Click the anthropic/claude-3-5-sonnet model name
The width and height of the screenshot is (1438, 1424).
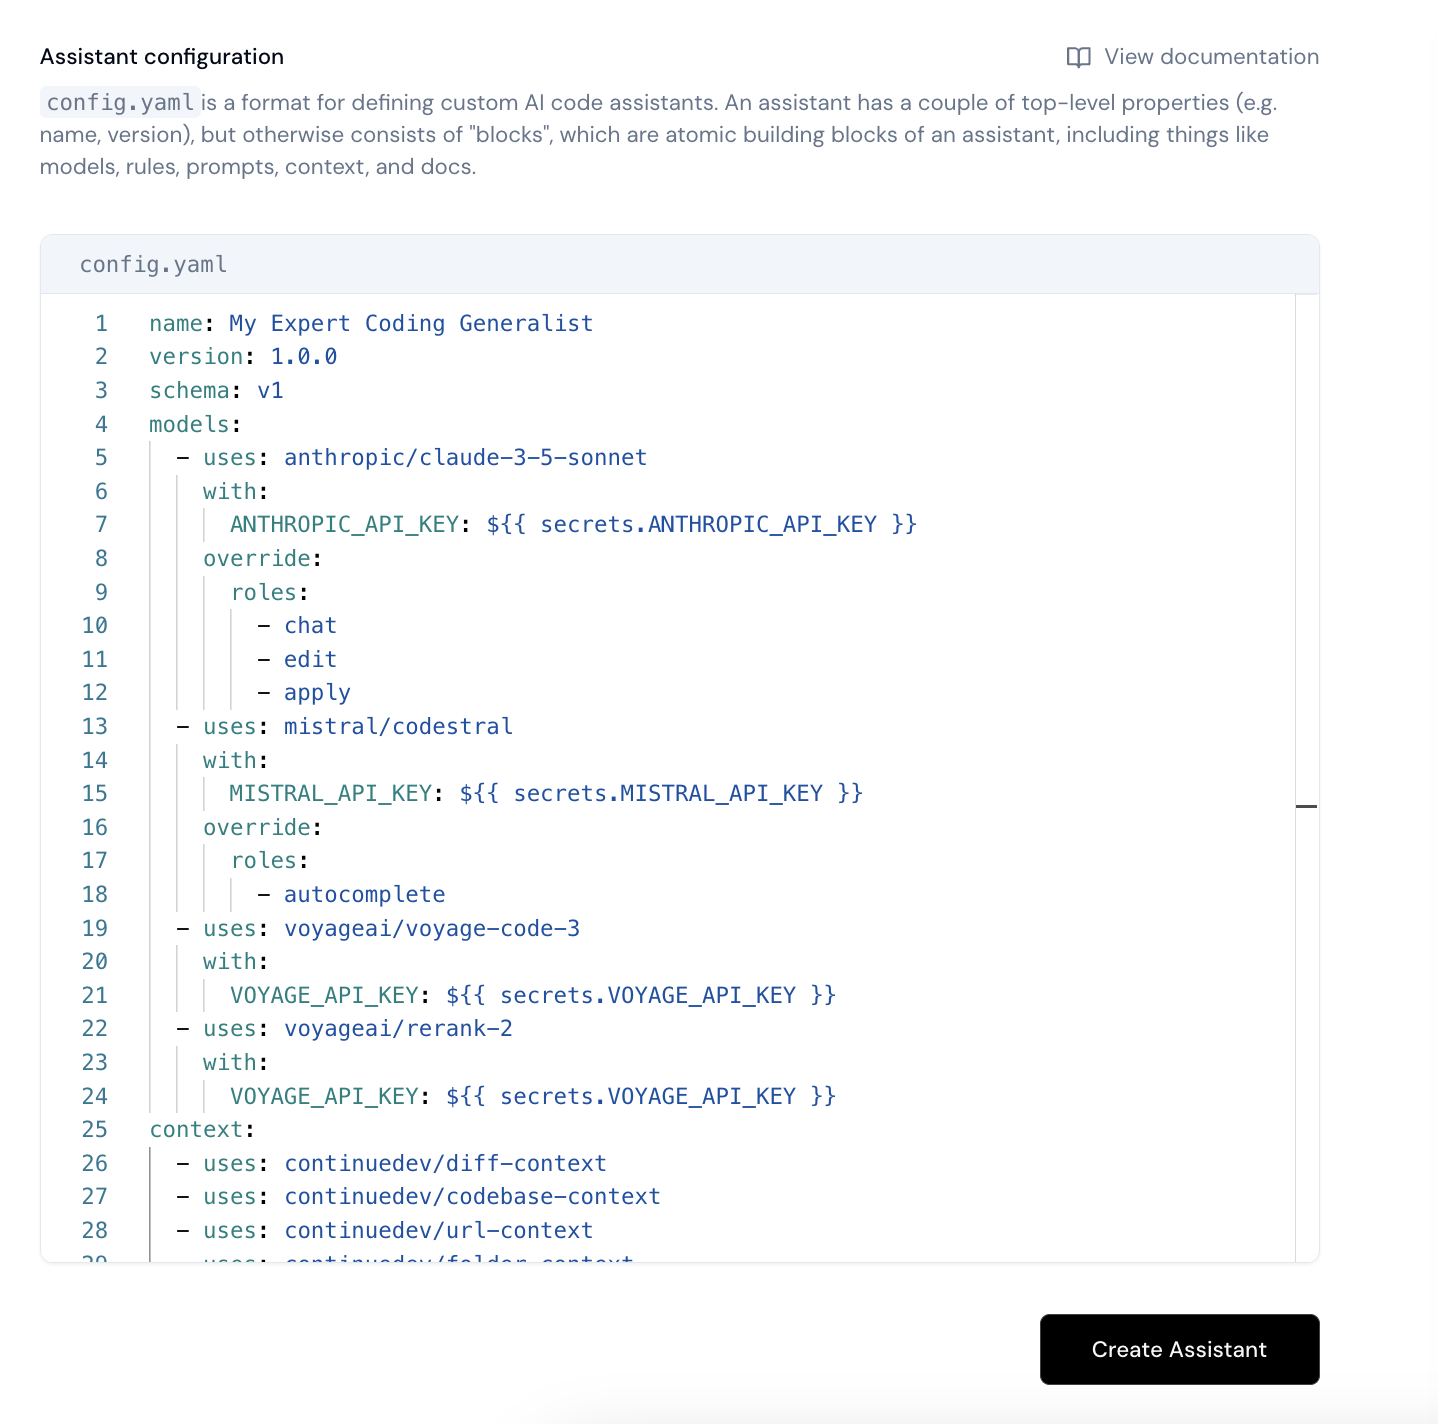click(x=464, y=457)
